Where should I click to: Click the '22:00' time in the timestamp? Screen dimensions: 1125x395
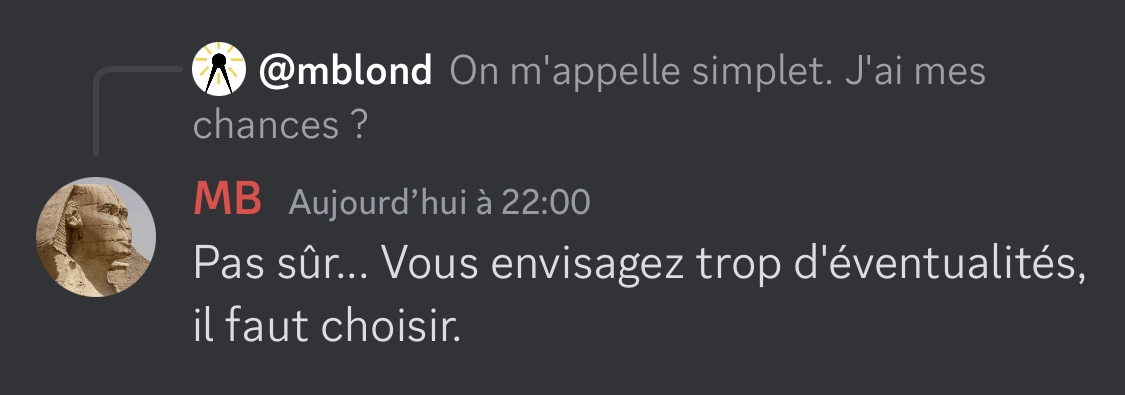click(545, 202)
